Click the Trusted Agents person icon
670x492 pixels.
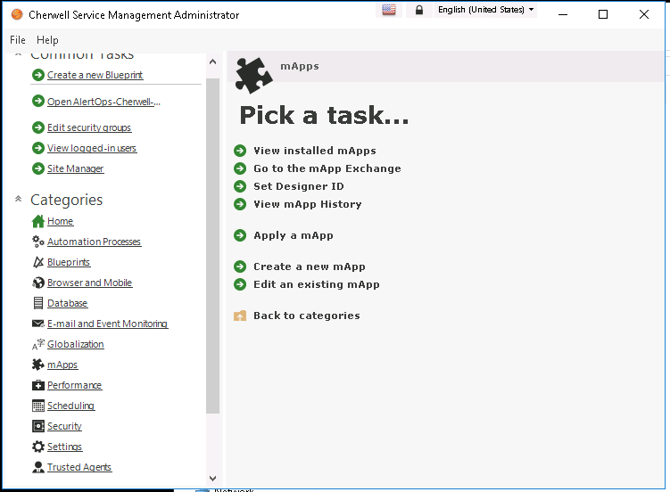point(38,467)
